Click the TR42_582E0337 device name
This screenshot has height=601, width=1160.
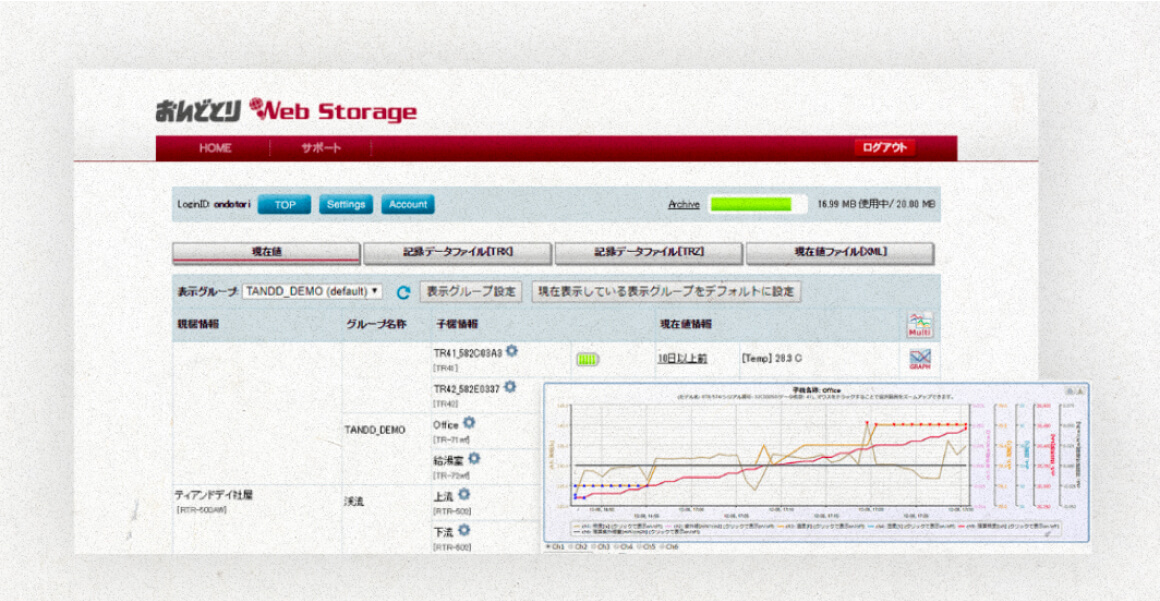(x=467, y=389)
